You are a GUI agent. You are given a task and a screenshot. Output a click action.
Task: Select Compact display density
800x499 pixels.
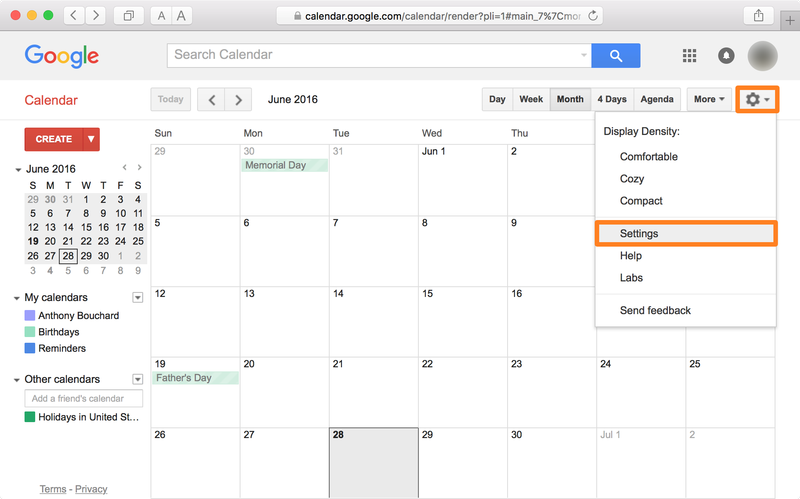point(641,201)
